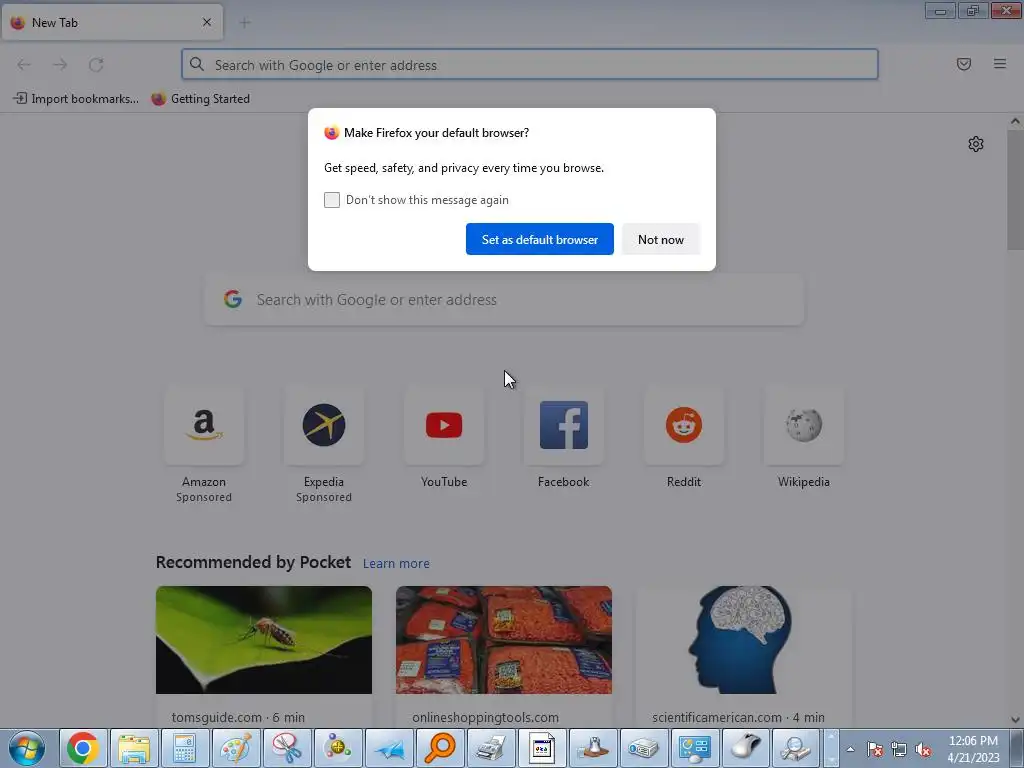Select the New Tab browser tab

pos(112,23)
